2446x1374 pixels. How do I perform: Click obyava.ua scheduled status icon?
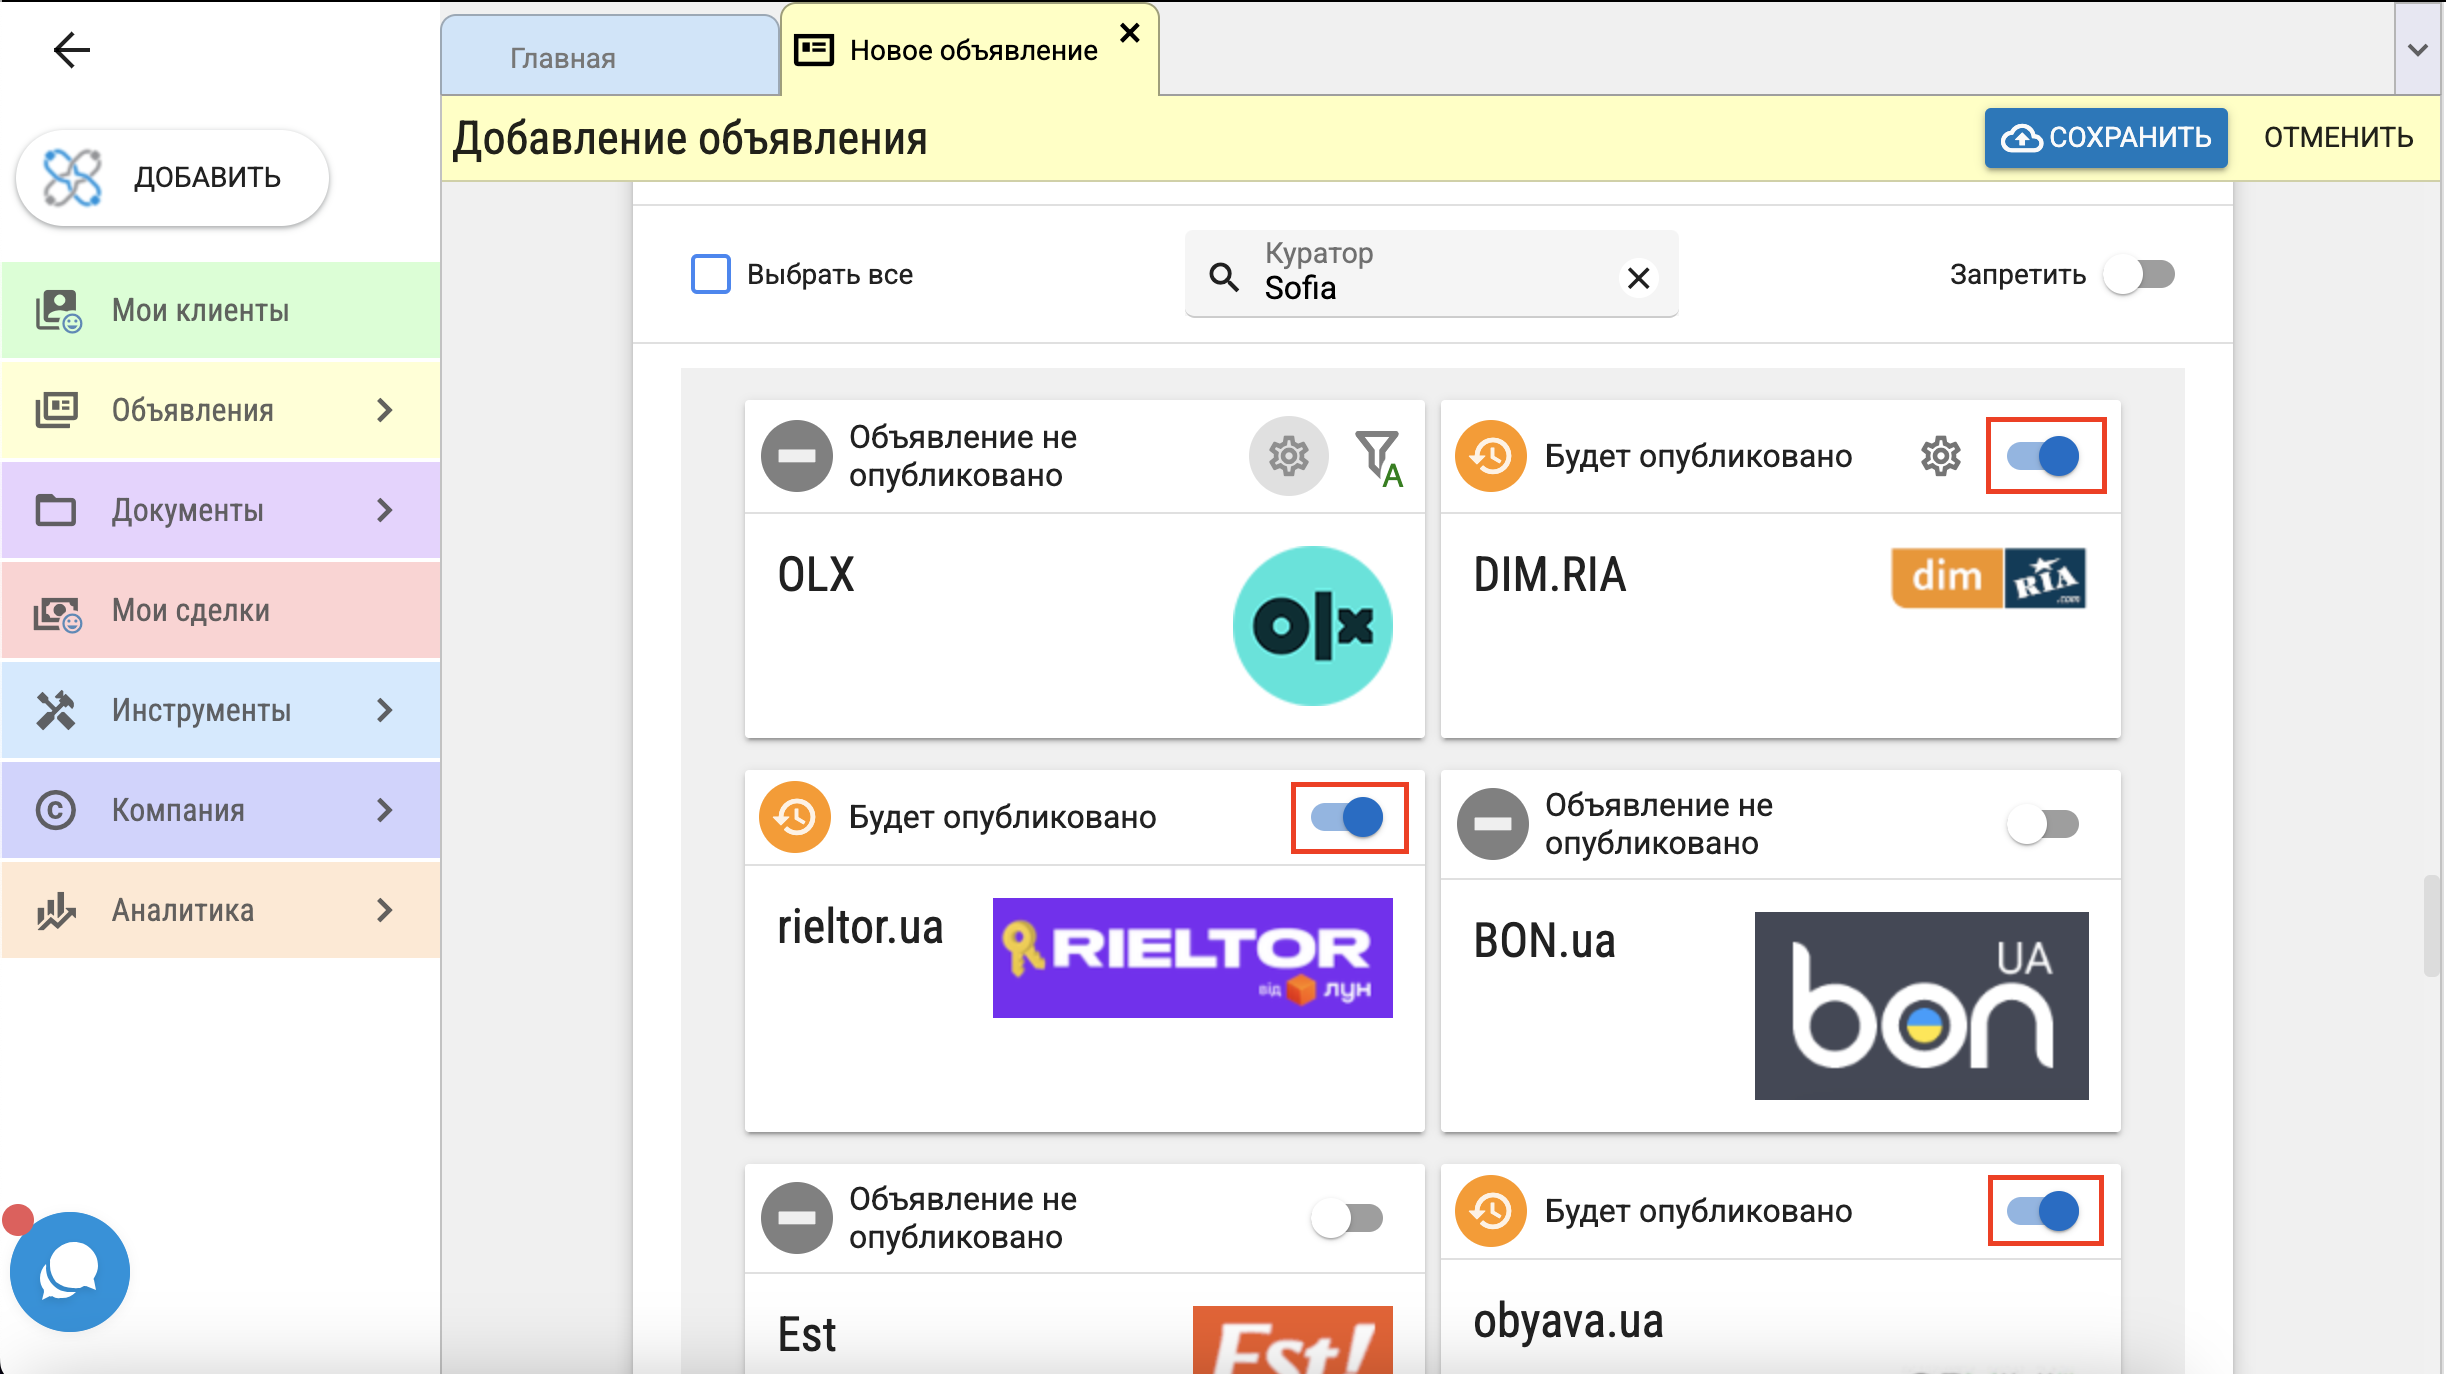[x=1491, y=1211]
